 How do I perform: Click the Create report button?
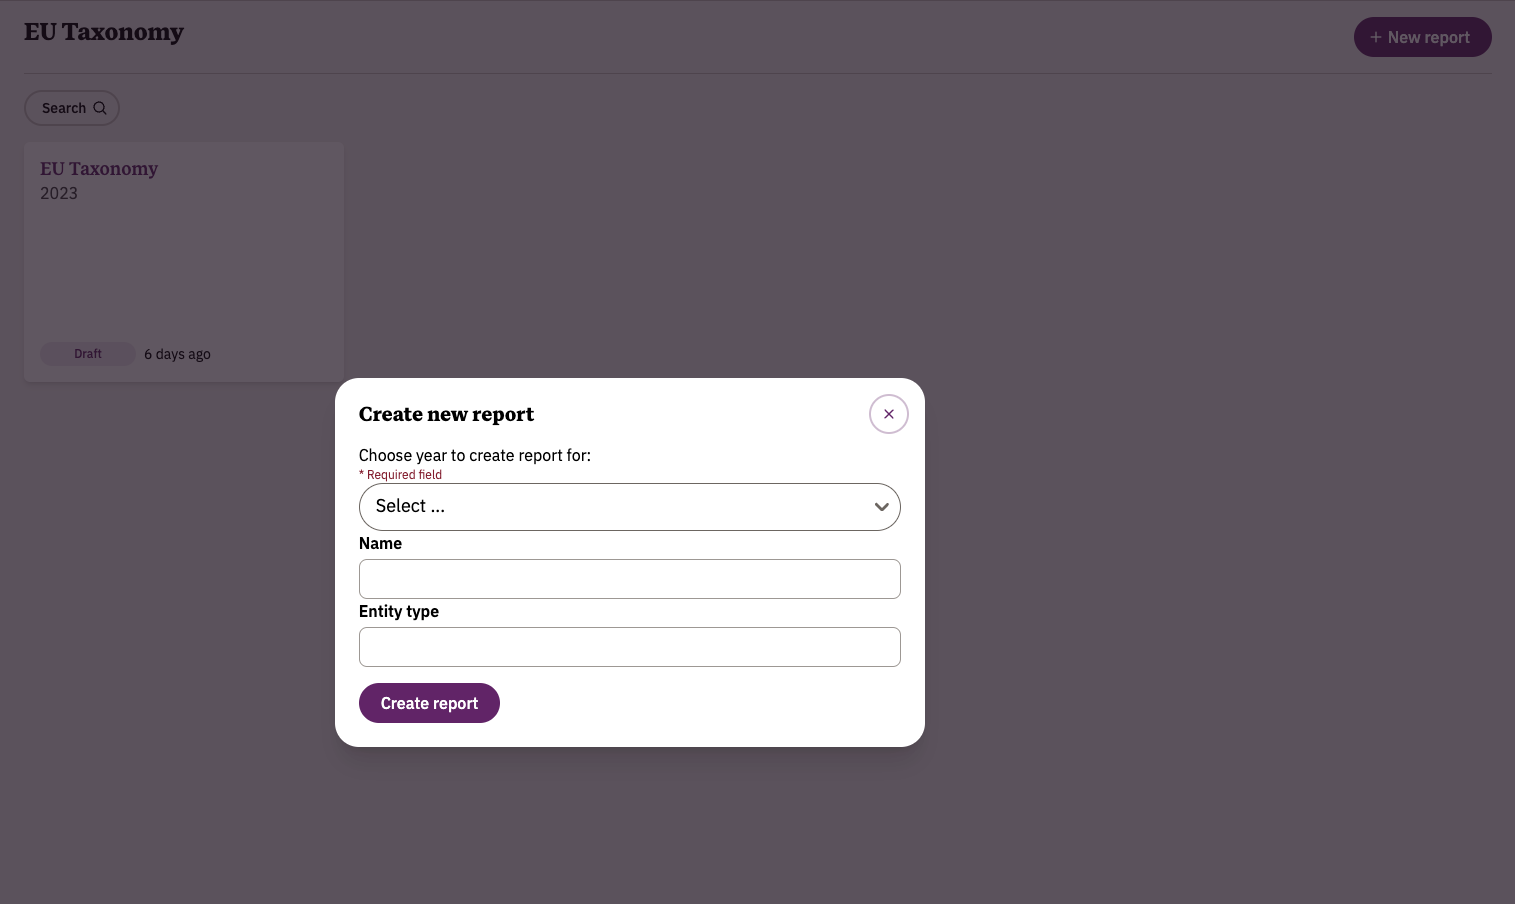coord(429,703)
